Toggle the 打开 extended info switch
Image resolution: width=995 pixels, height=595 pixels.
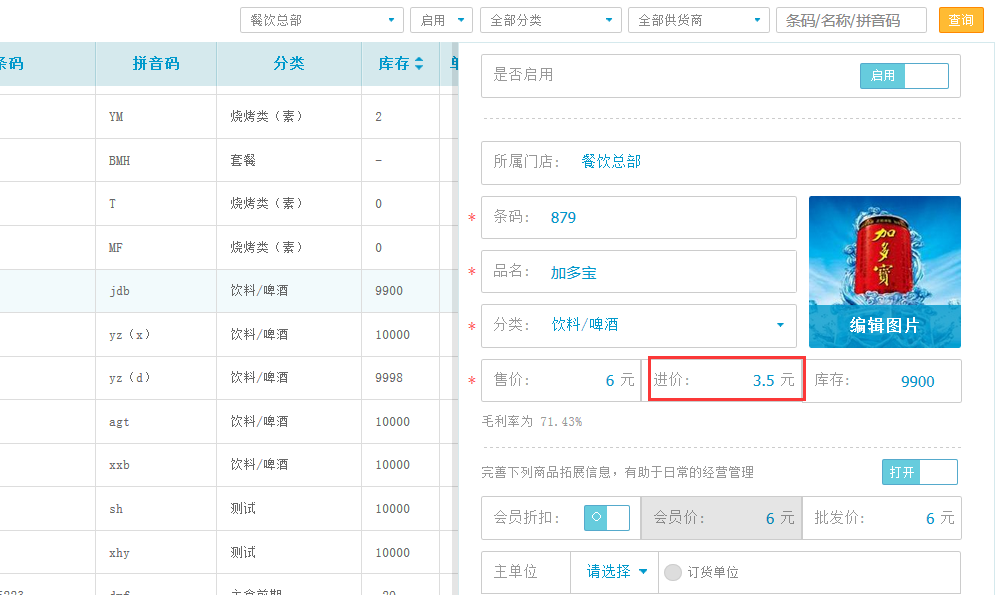tap(919, 472)
